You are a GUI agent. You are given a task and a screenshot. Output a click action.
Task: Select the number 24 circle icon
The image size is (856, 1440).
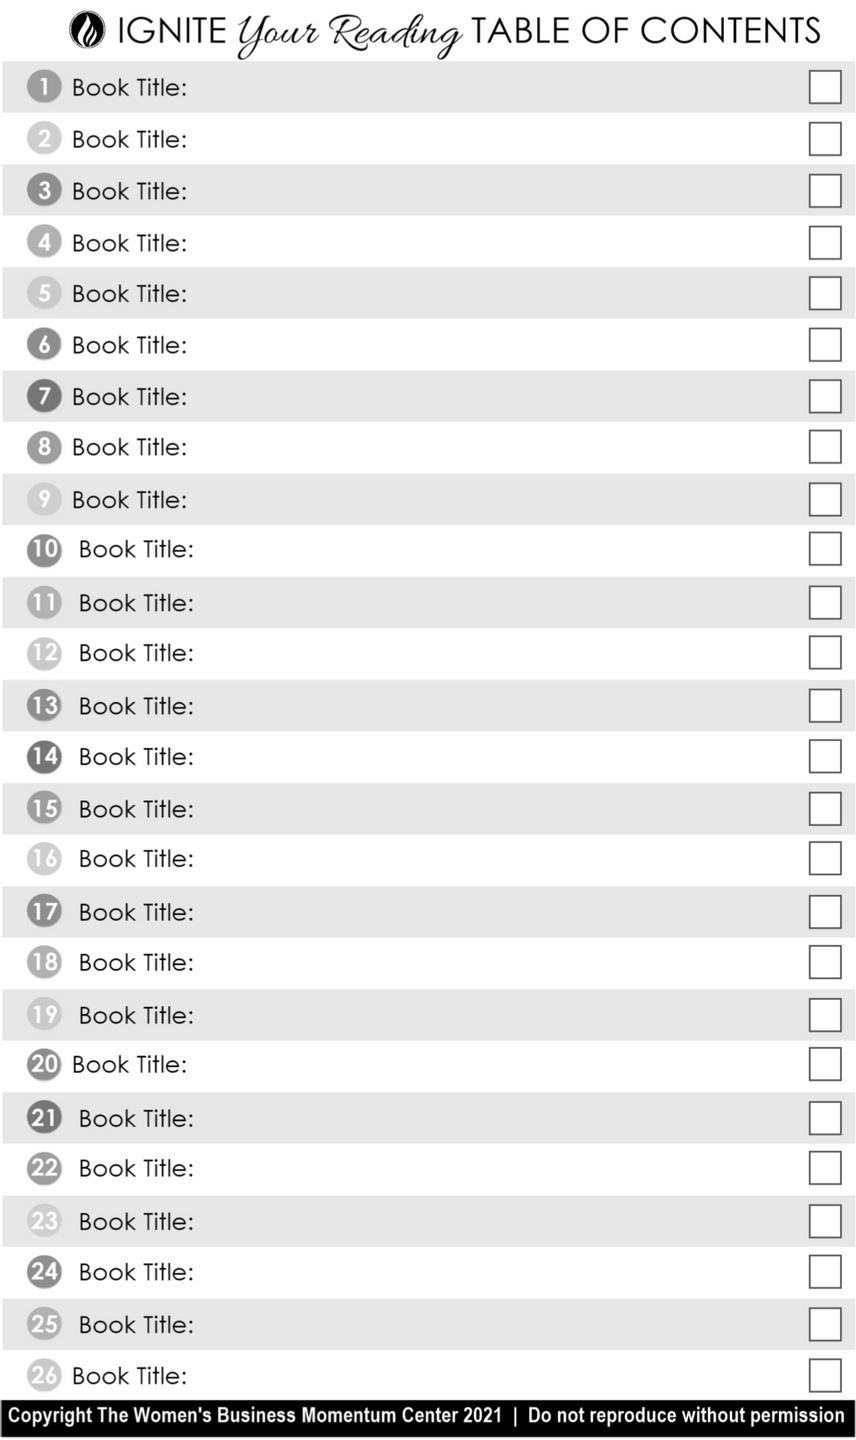pyautogui.click(x=44, y=1271)
